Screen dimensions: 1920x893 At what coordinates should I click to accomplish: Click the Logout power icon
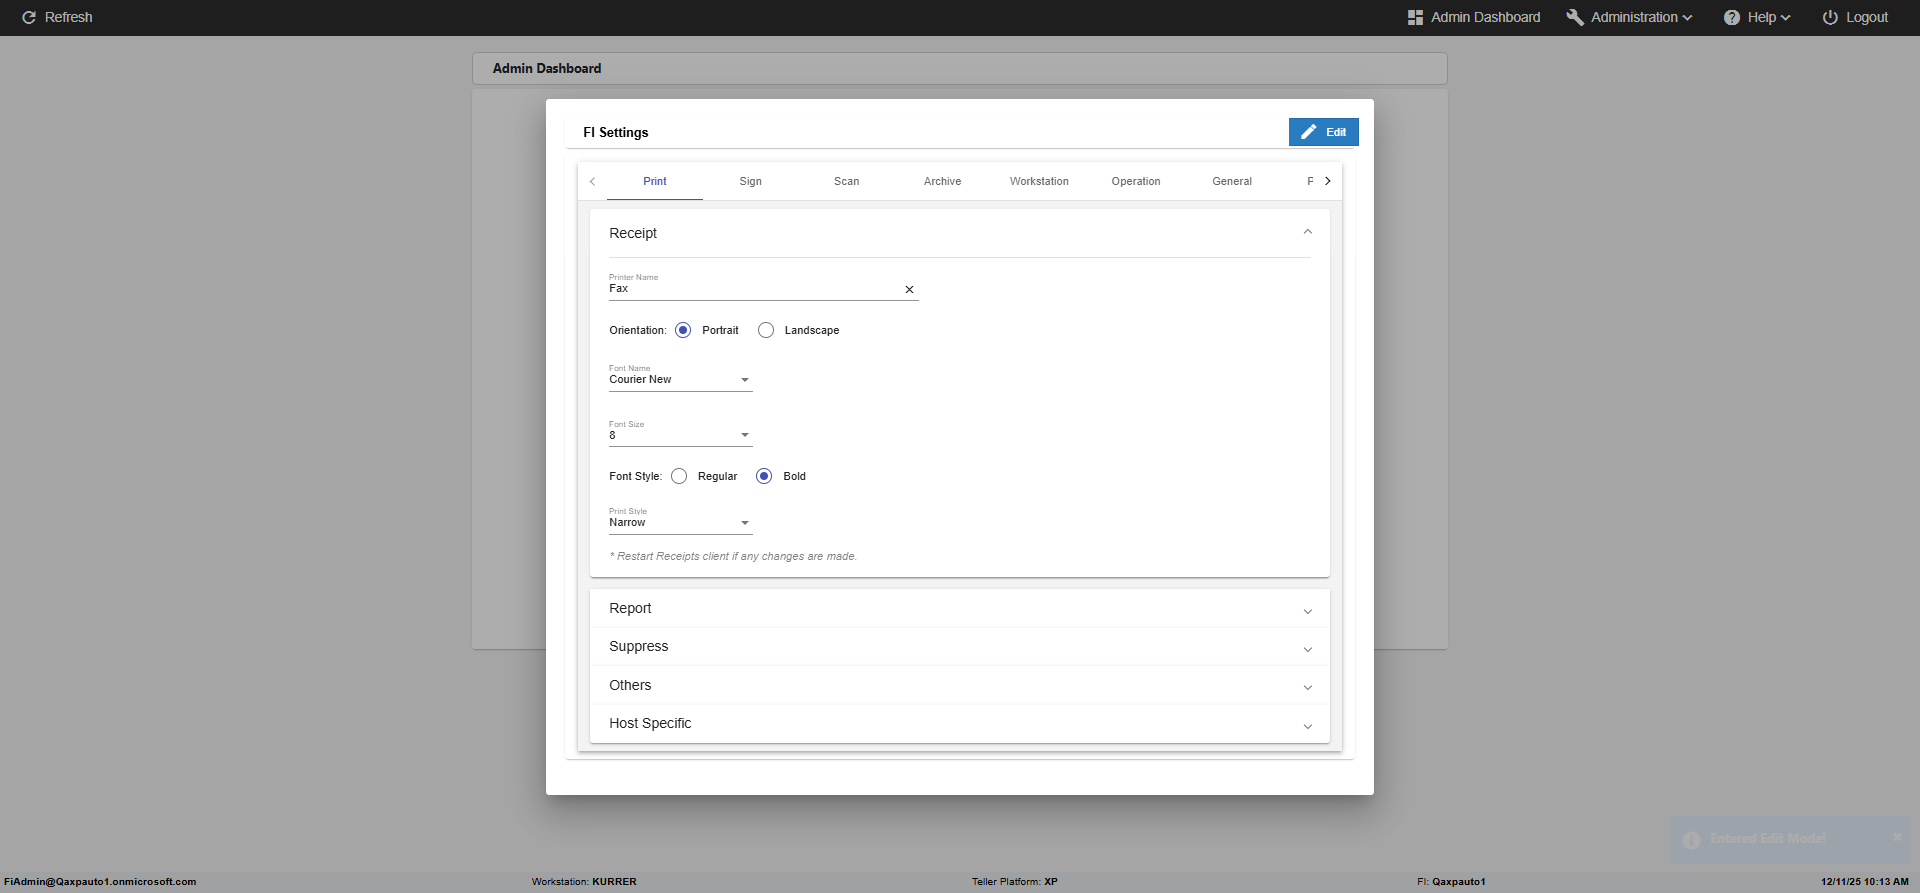tap(1830, 17)
